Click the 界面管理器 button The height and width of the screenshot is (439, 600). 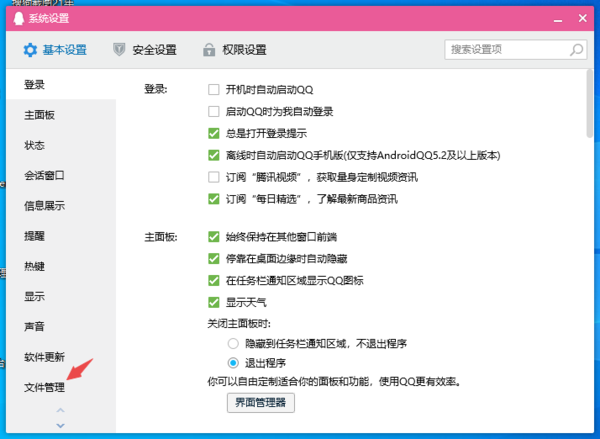coord(261,403)
